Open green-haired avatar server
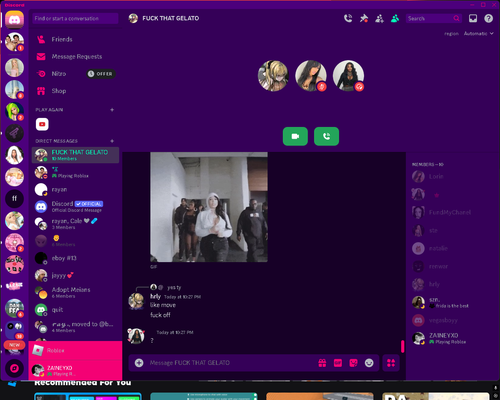The width and height of the screenshot is (500, 400). coord(14,111)
